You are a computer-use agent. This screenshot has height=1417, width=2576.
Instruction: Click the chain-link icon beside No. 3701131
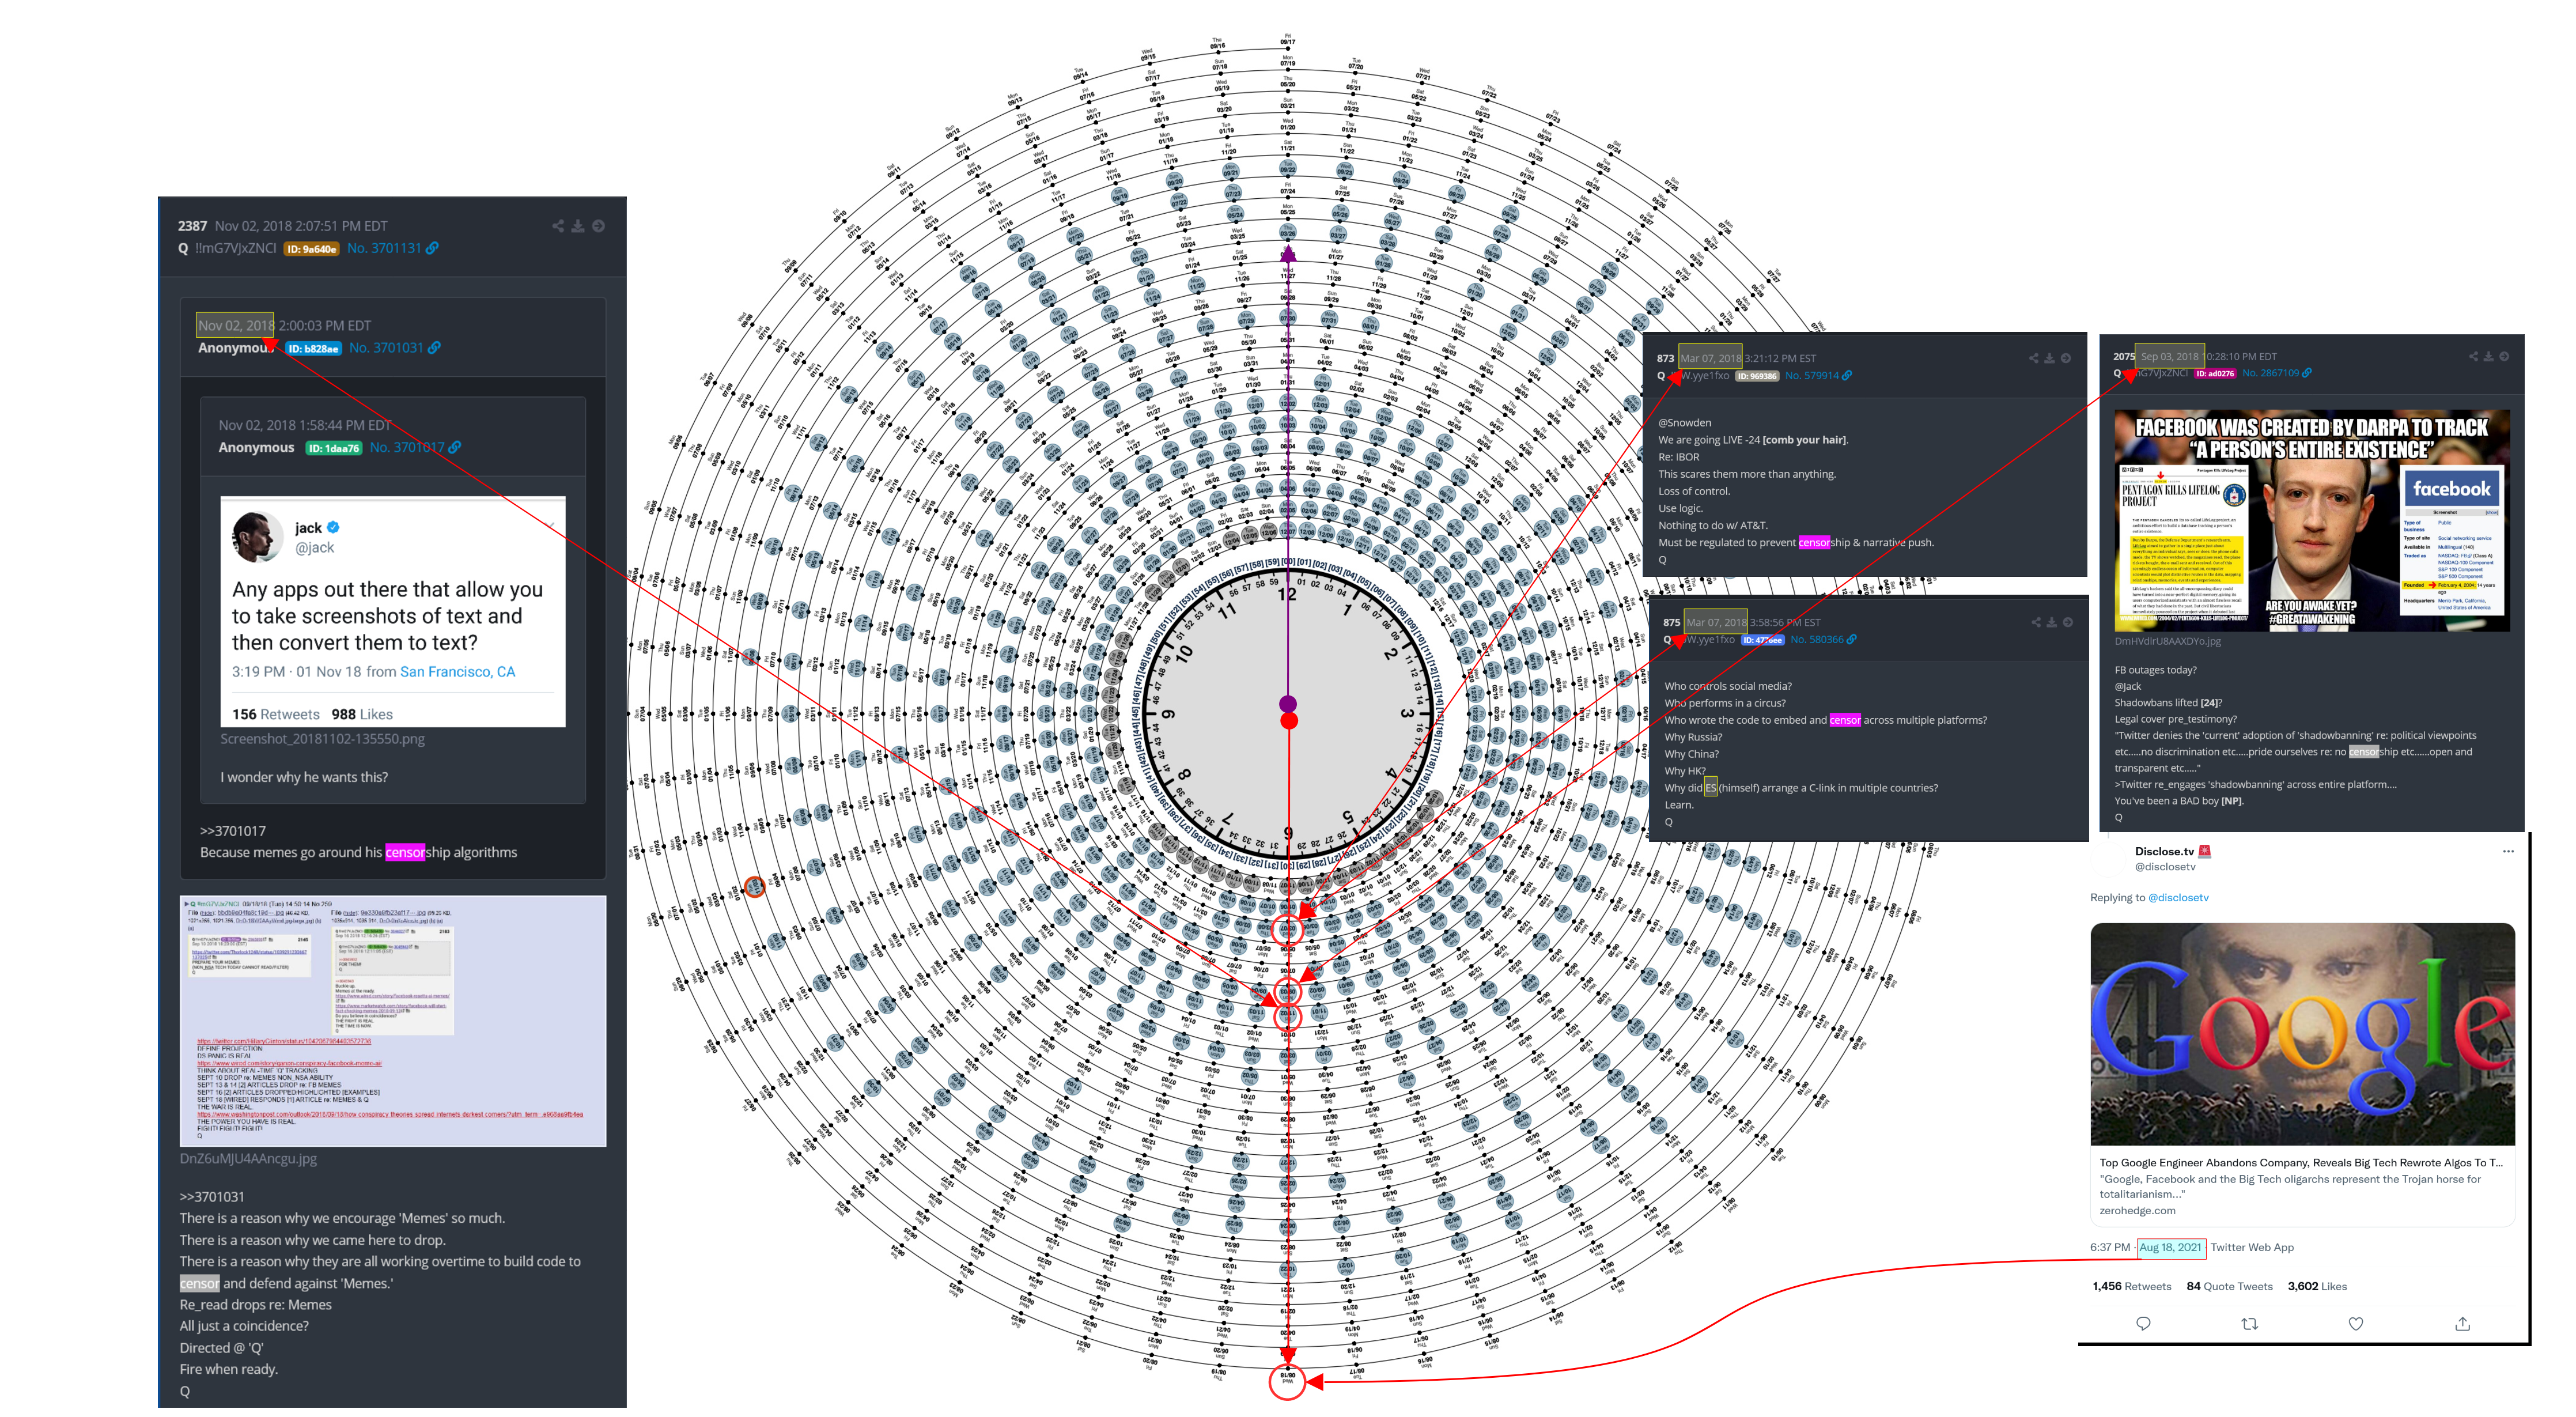pyautogui.click(x=432, y=248)
